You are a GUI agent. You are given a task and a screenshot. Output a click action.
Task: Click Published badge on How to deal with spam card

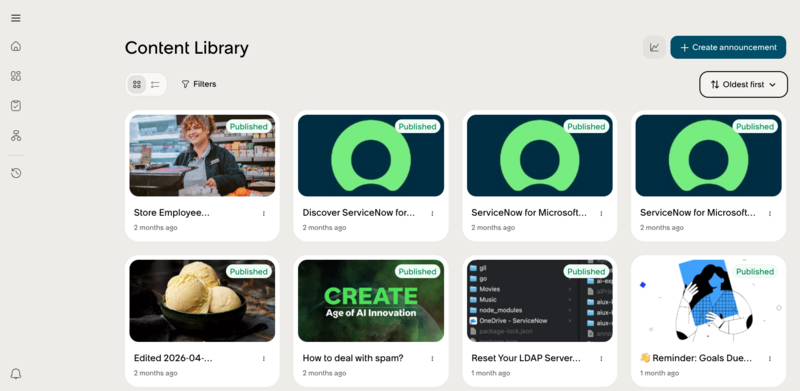coord(417,272)
